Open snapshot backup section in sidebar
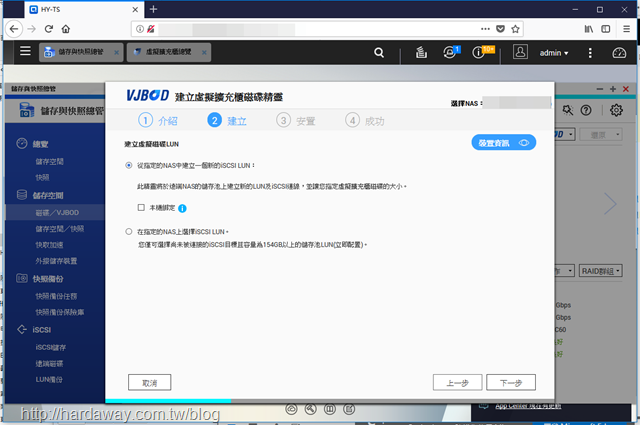Image resolution: width=640 pixels, height=425 pixels. 48,279
